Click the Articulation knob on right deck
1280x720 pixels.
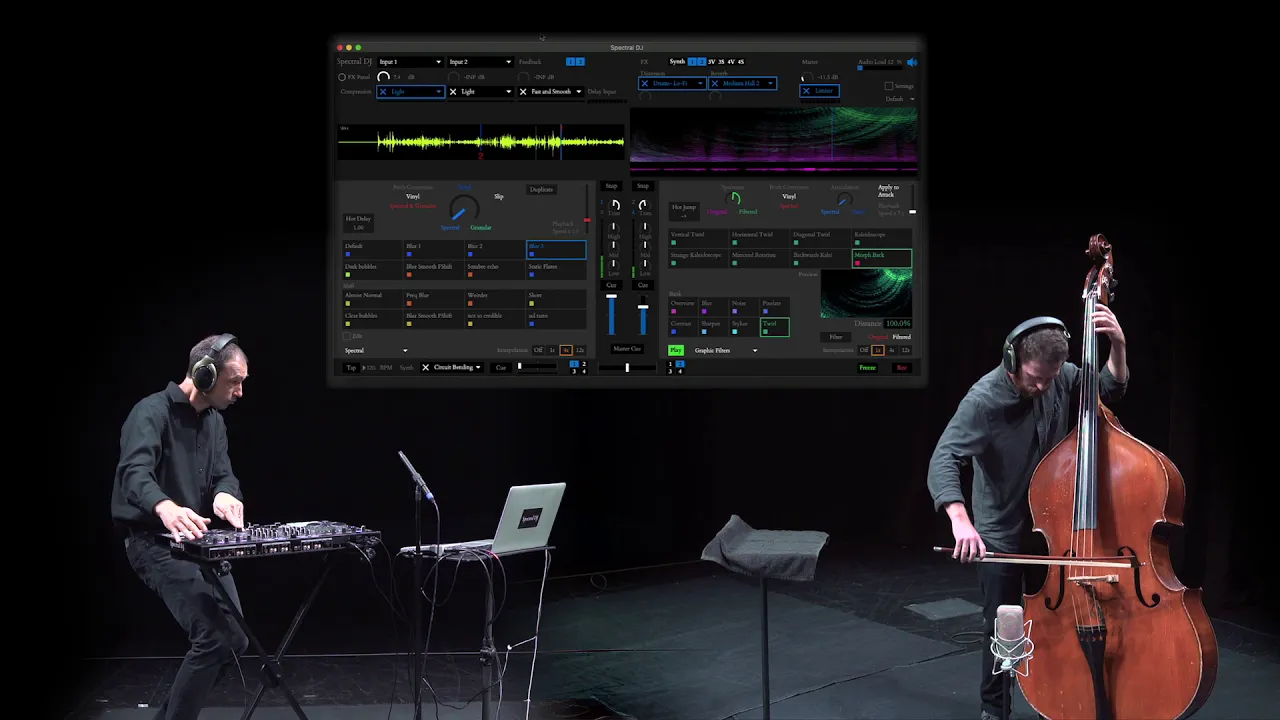[x=845, y=199]
